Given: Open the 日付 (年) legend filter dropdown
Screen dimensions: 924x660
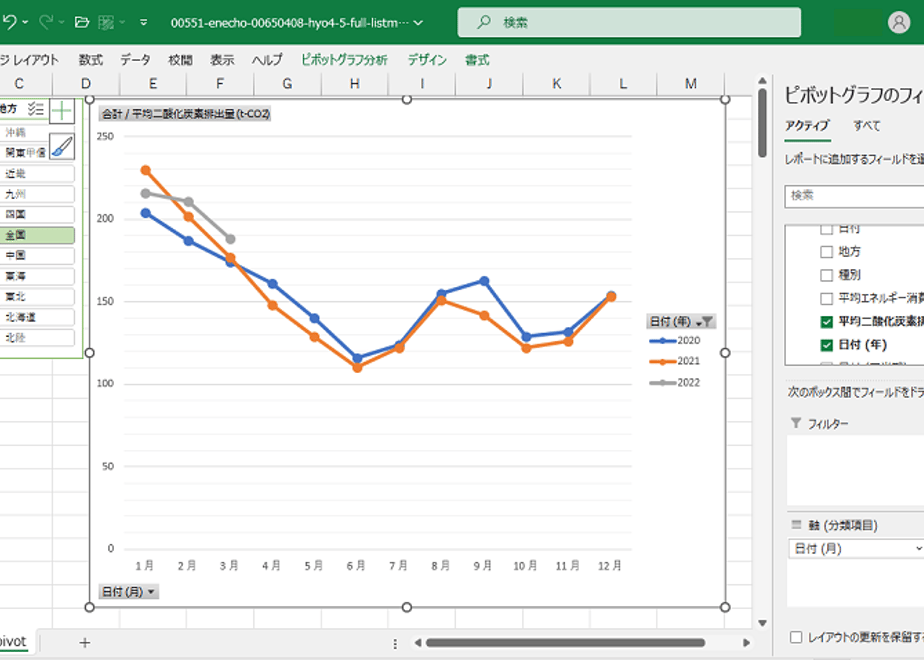Looking at the screenshot, I should (x=681, y=321).
